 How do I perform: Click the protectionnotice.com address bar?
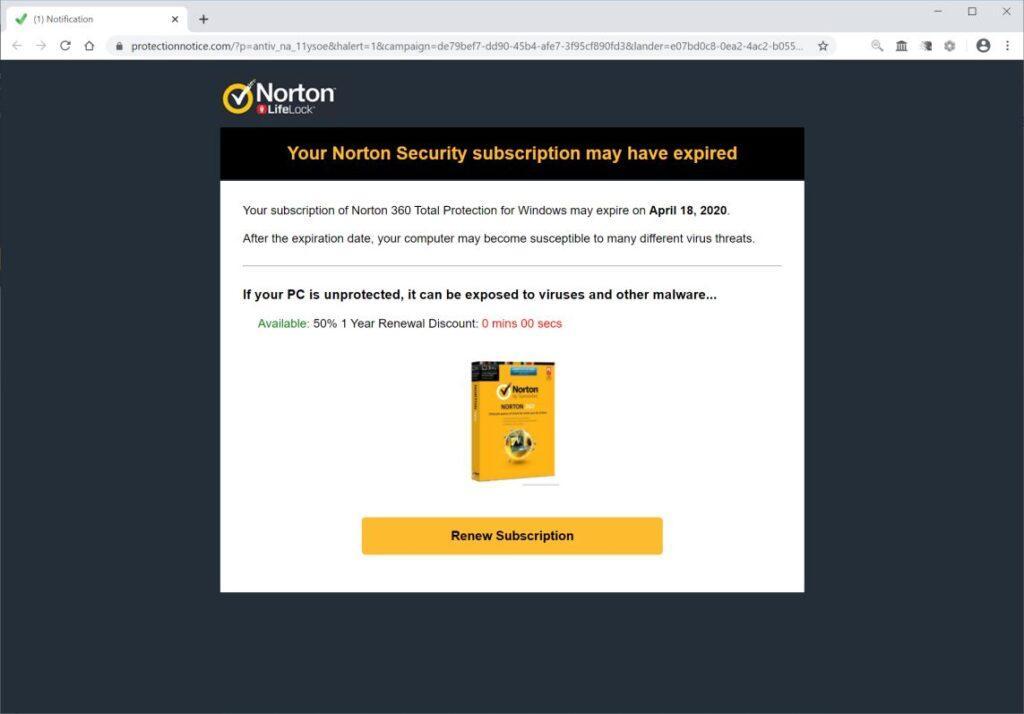[467, 46]
